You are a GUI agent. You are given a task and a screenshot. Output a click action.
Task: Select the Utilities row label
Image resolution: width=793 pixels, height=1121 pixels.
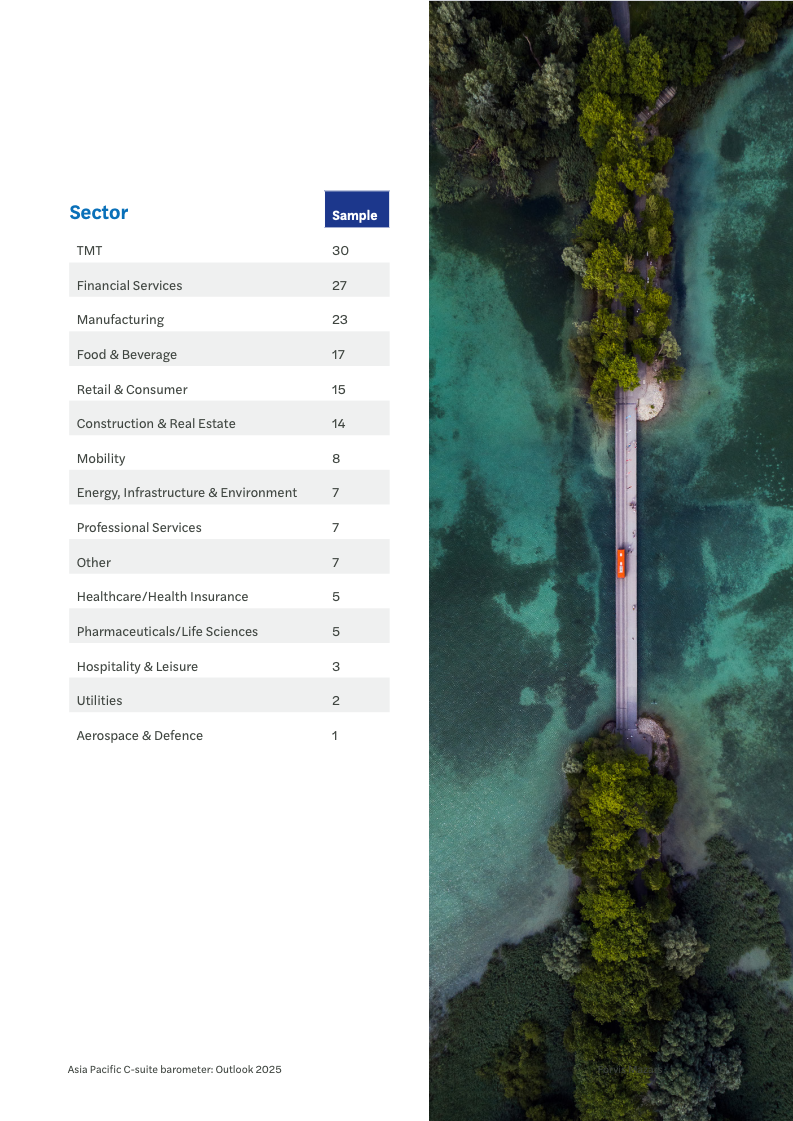click(x=99, y=701)
